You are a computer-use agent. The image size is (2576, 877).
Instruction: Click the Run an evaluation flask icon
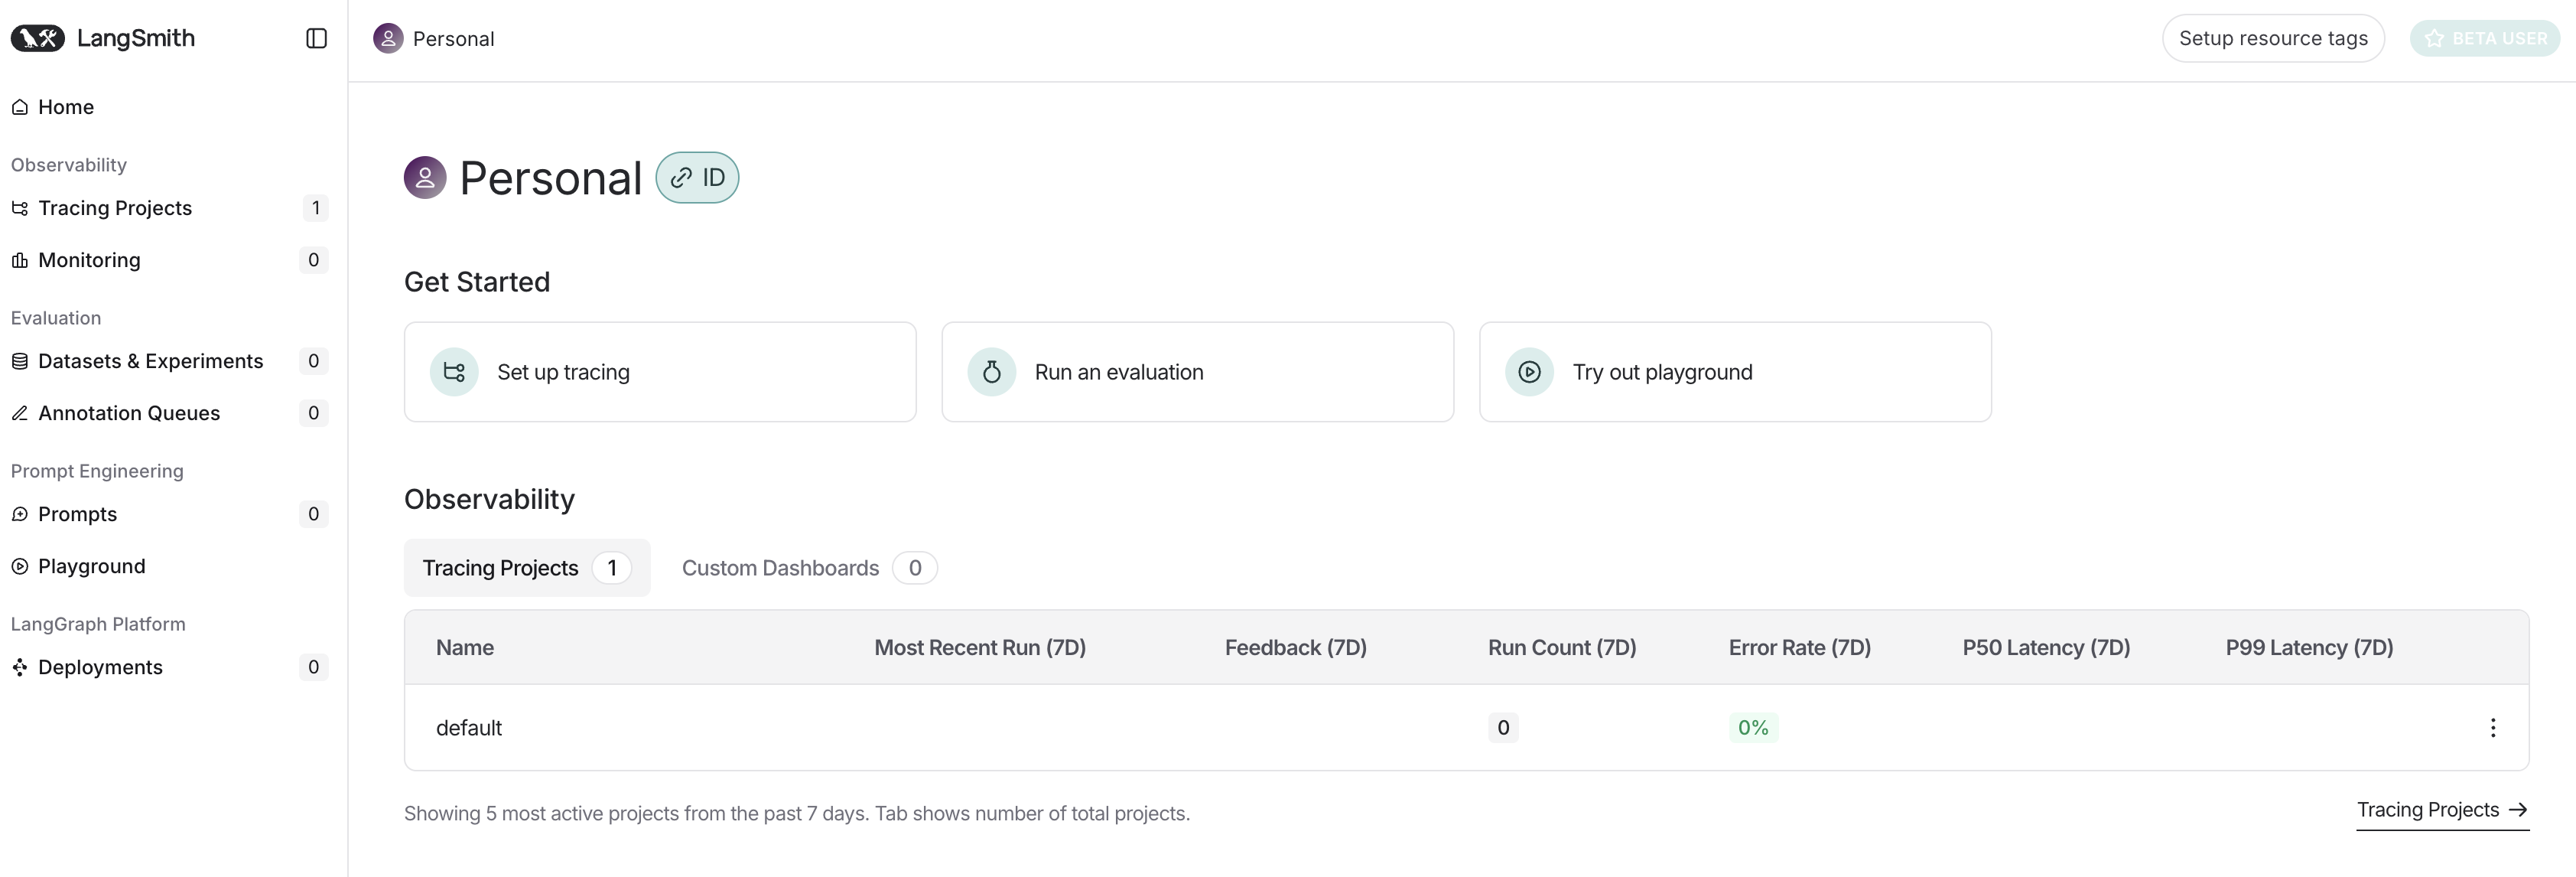tap(992, 372)
